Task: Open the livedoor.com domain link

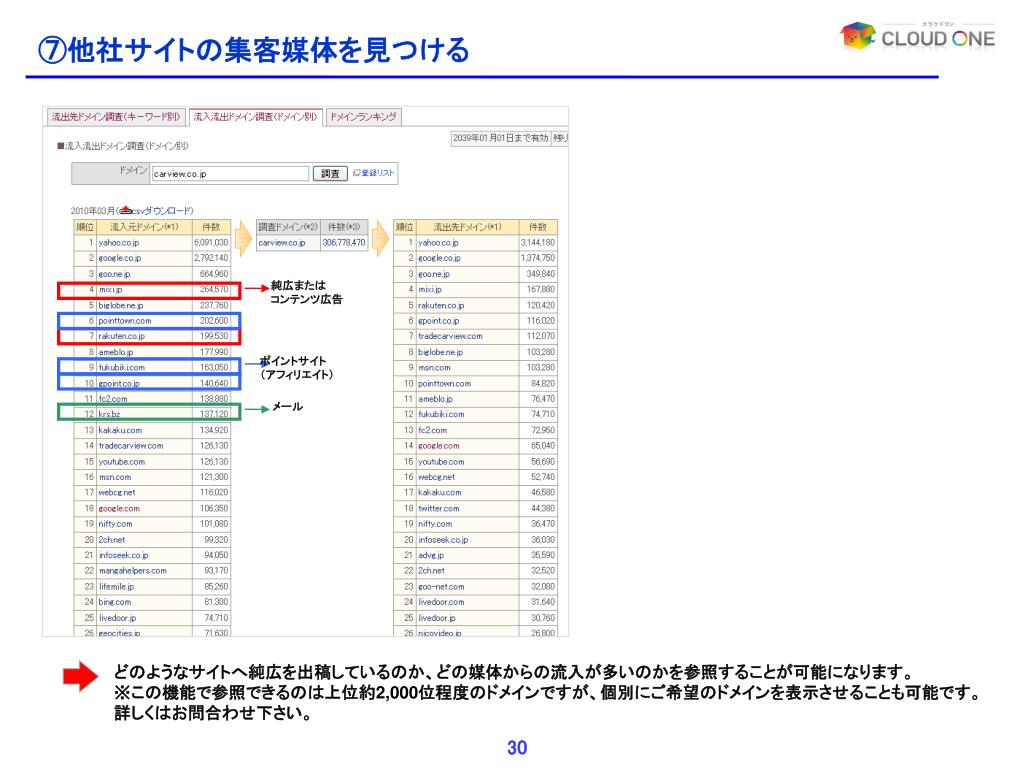Action: coord(441,602)
